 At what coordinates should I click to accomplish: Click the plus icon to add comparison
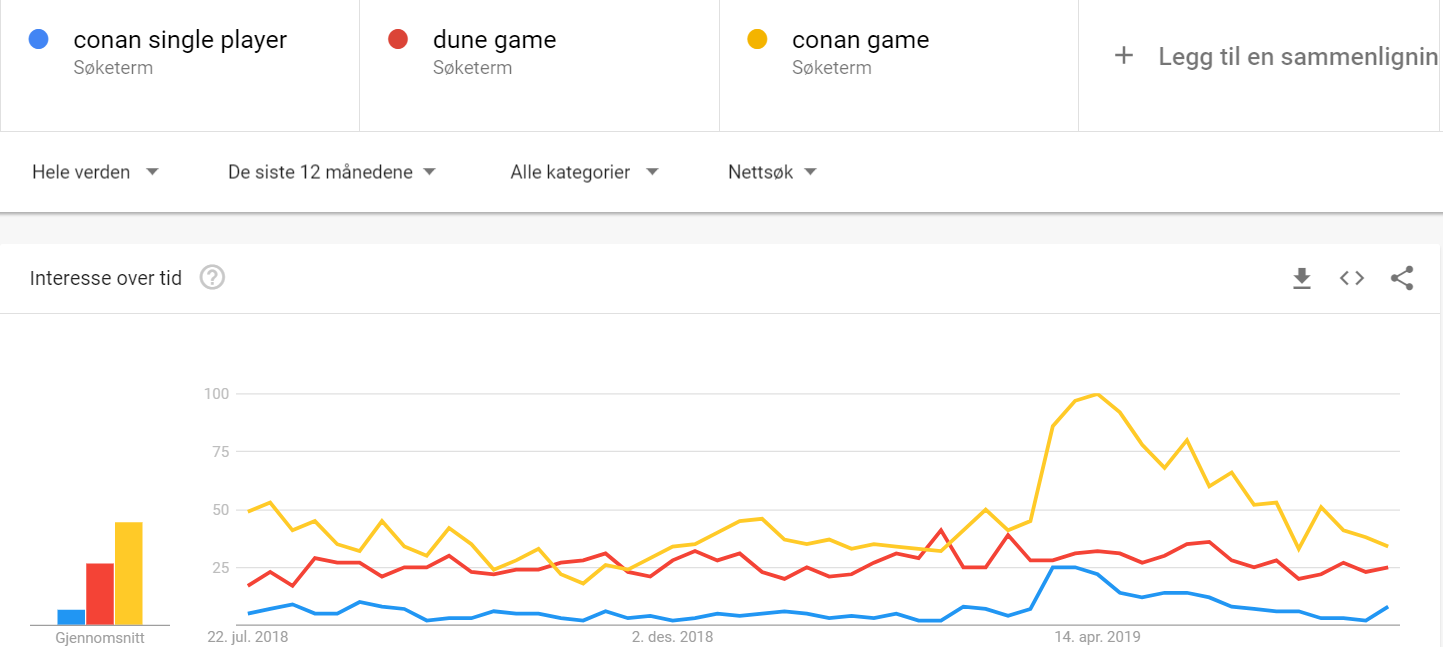click(1124, 56)
